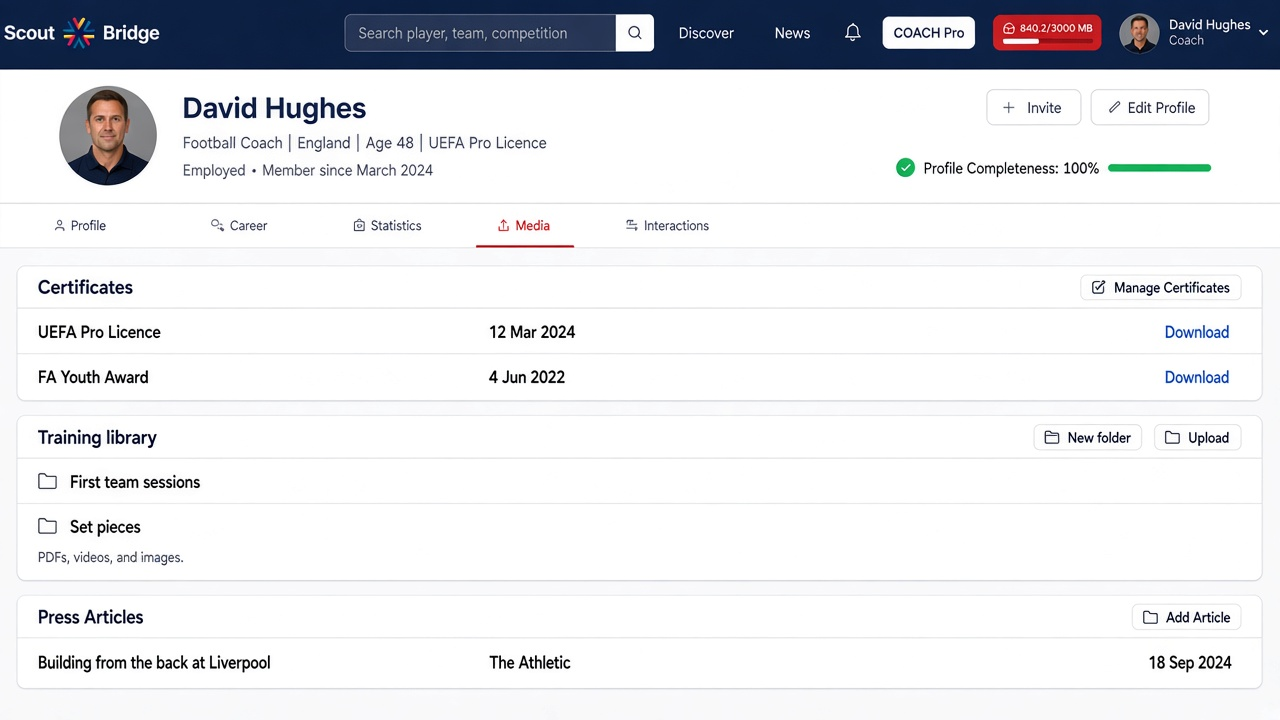Expand the account menu chevron
Screen dimensions: 1280x720
[x=1264, y=33]
